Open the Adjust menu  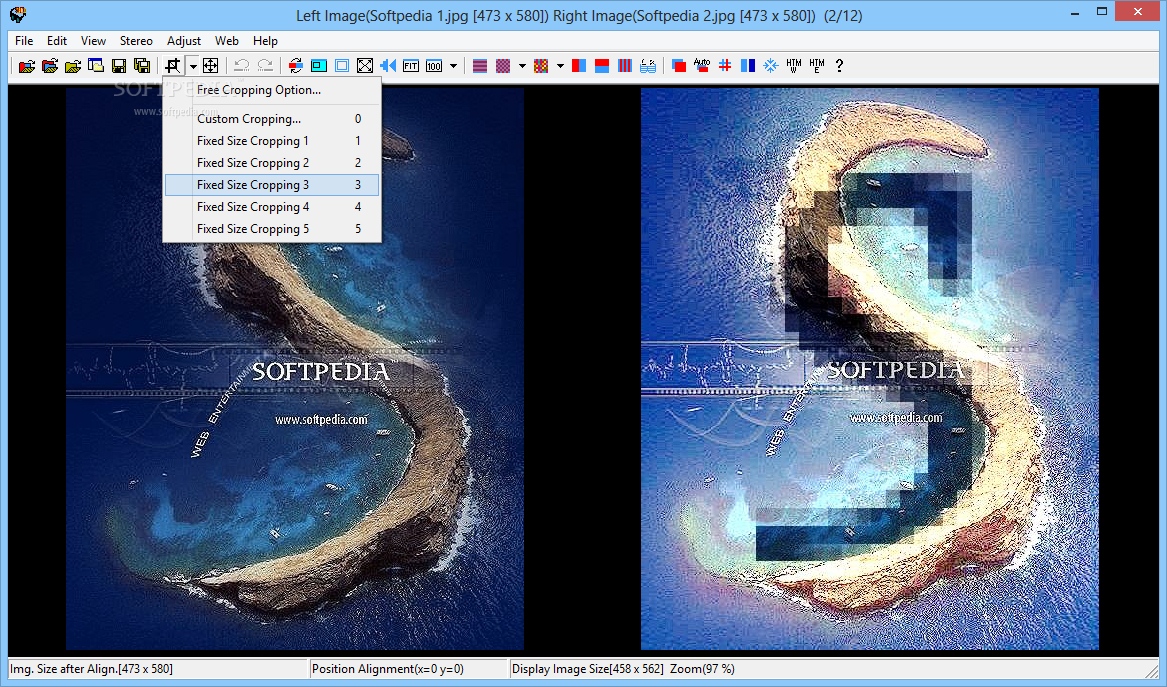click(184, 41)
